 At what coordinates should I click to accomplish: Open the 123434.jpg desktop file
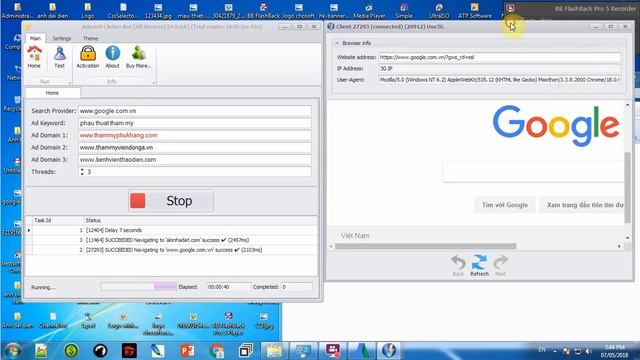coord(158,11)
